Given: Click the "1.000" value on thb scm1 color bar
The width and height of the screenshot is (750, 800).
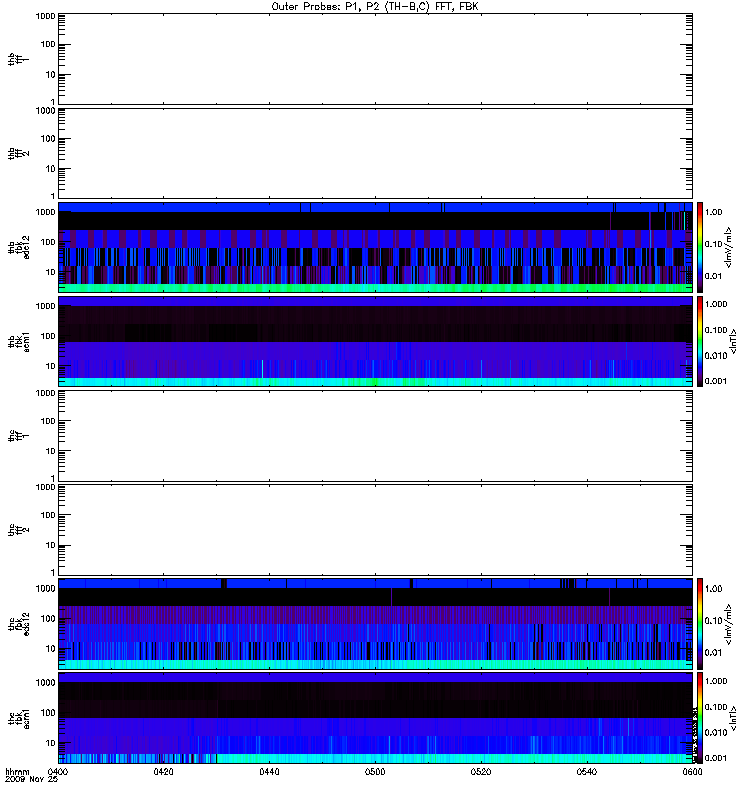Looking at the screenshot, I should pos(716,304).
